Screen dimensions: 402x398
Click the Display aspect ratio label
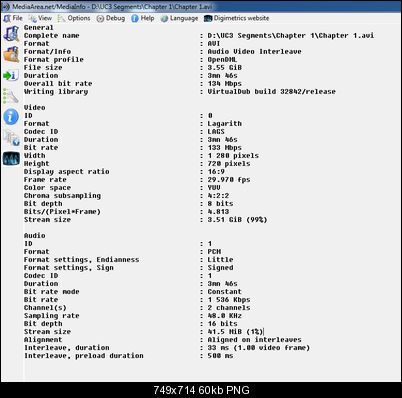[x=67, y=171]
